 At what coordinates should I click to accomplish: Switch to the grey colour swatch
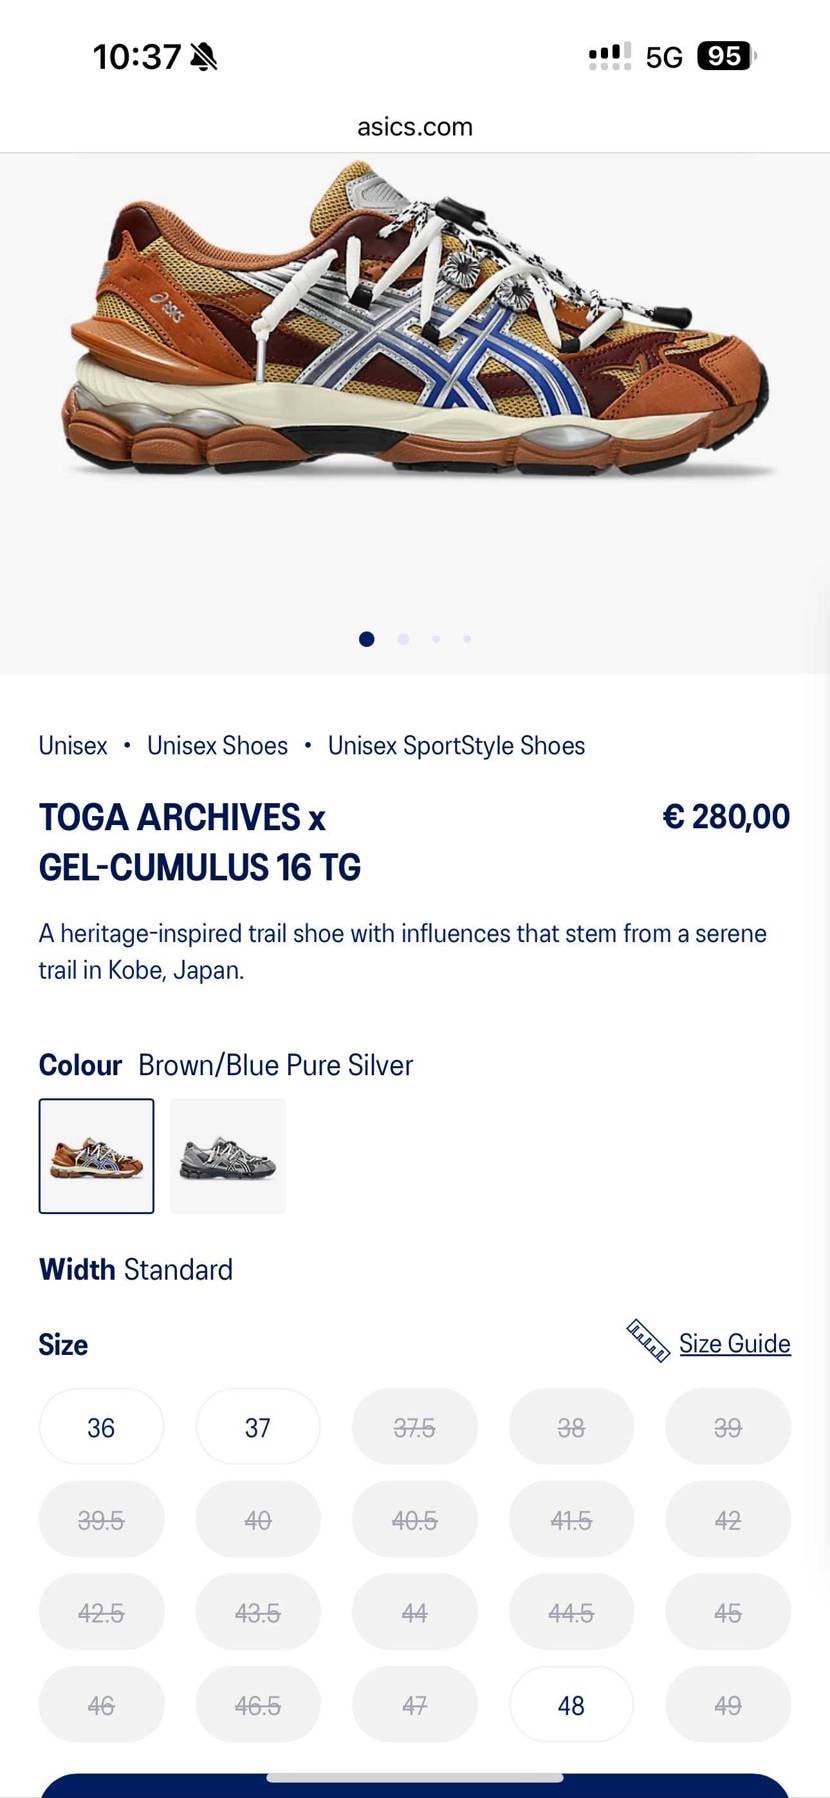point(228,1156)
